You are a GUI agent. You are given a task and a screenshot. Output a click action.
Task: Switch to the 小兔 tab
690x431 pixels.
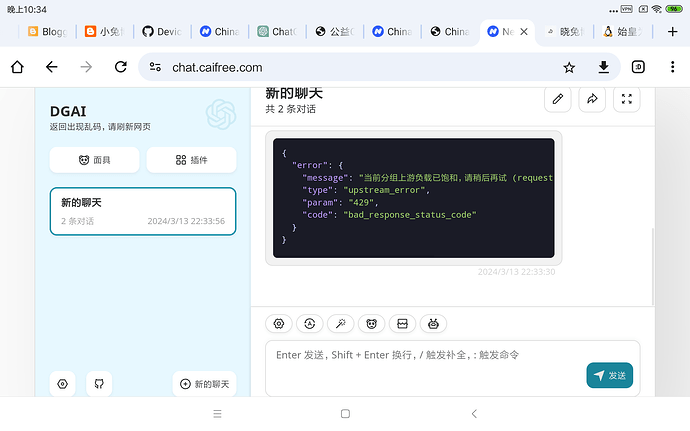pyautogui.click(x=105, y=32)
